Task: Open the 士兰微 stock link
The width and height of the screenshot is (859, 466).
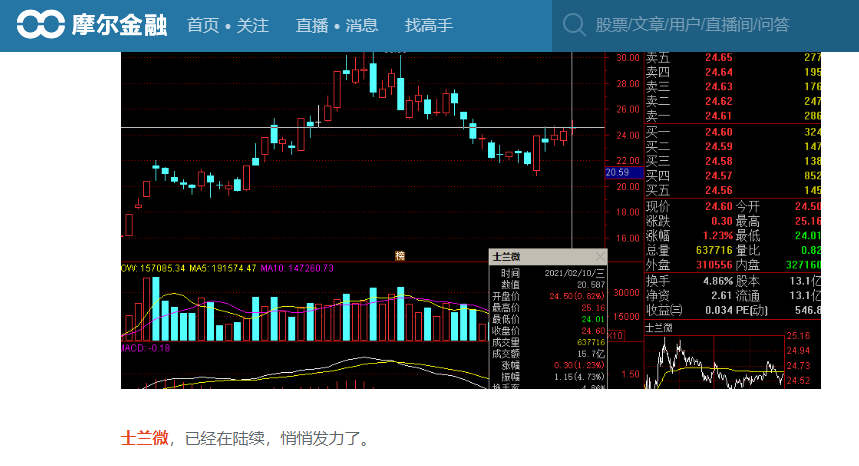Action: tap(144, 438)
